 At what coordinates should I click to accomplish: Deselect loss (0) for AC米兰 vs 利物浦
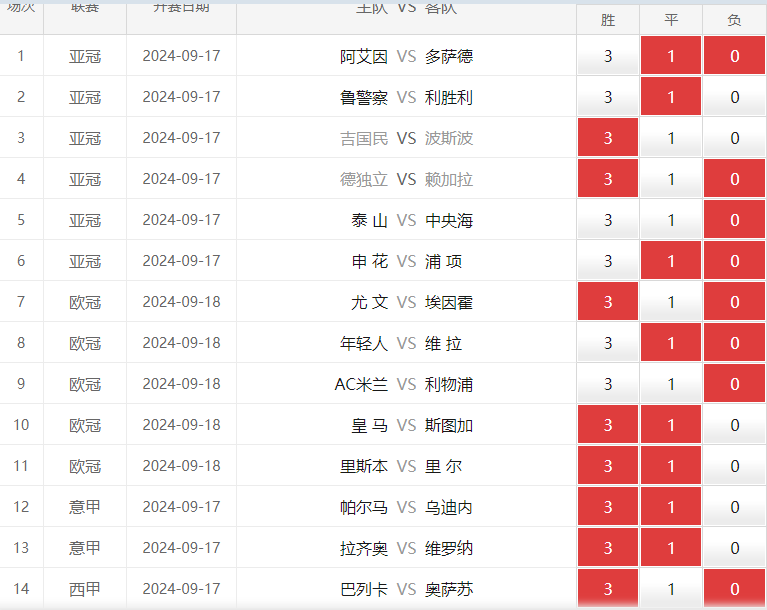pos(734,384)
